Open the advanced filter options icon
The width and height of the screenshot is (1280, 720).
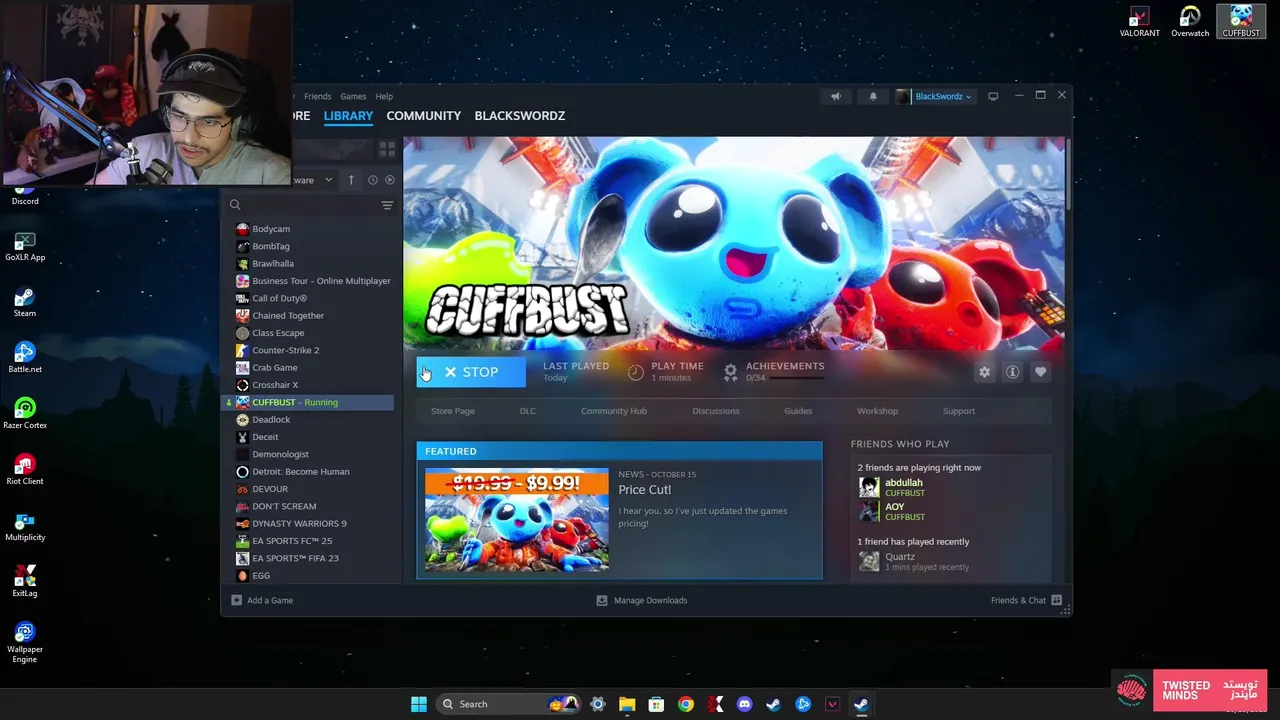point(387,205)
